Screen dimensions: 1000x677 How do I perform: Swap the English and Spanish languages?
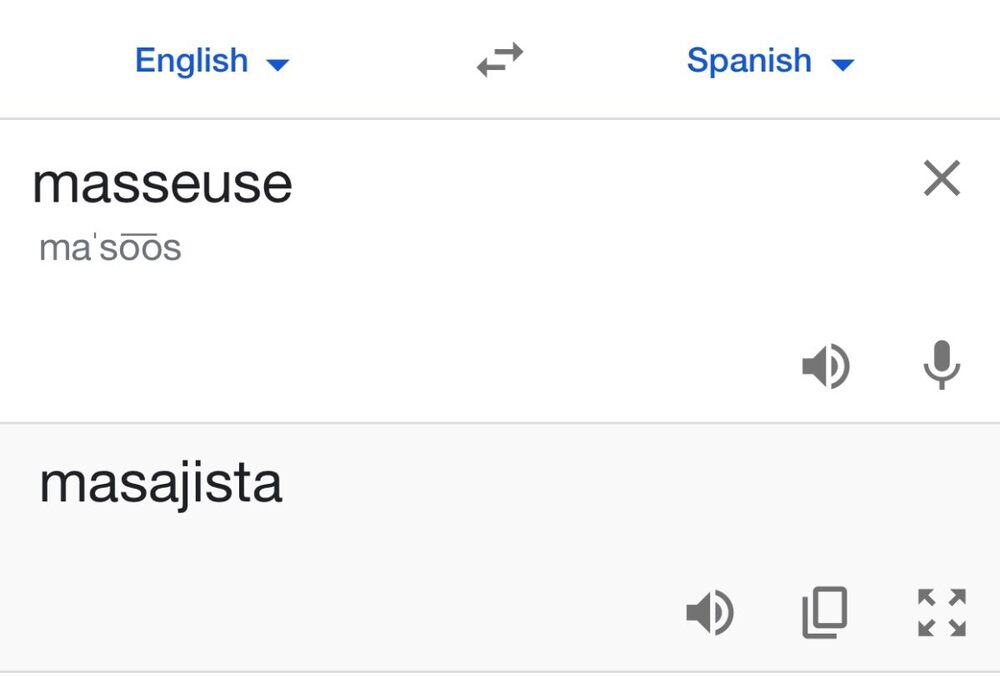(500, 61)
